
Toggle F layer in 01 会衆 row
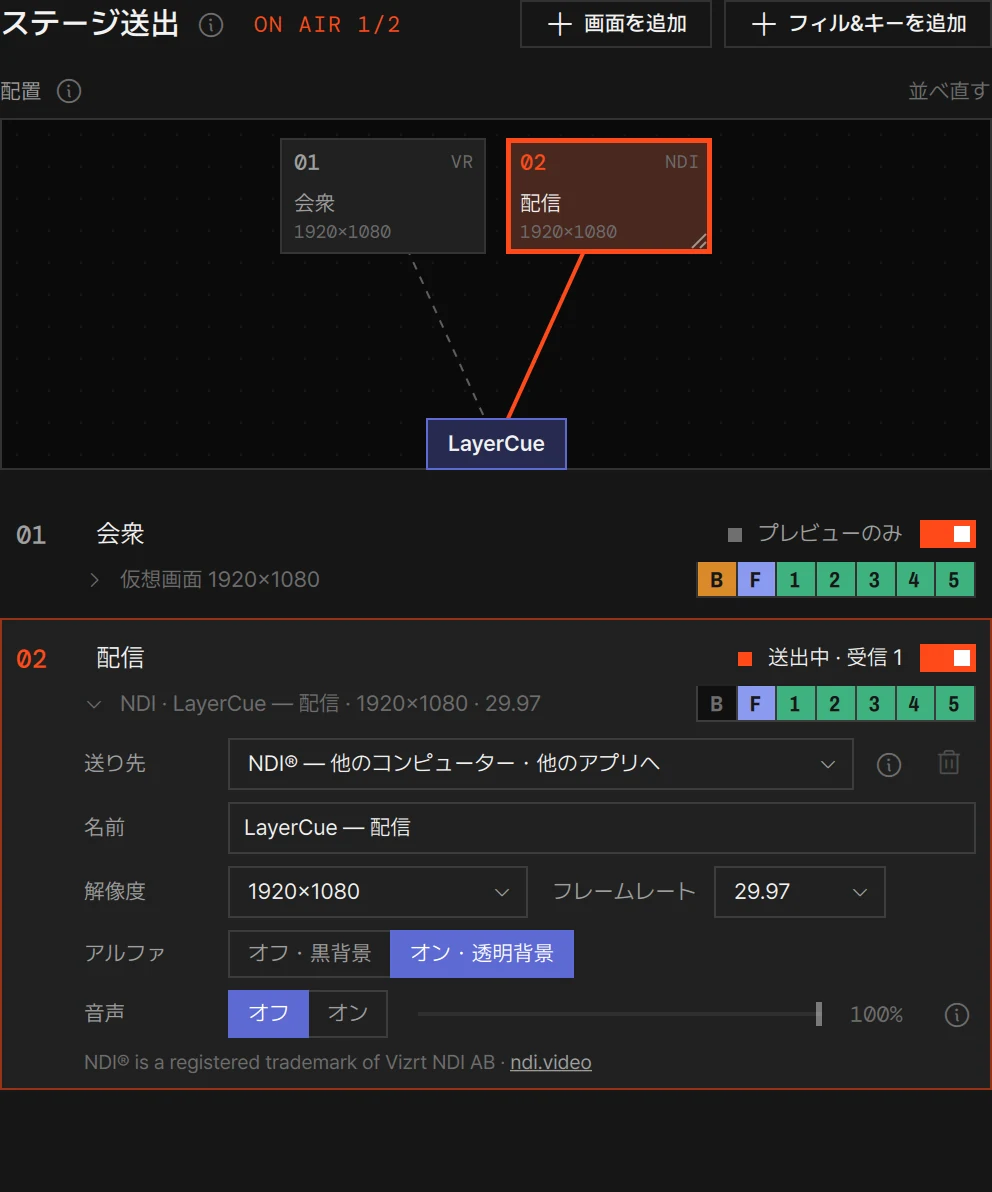(756, 580)
